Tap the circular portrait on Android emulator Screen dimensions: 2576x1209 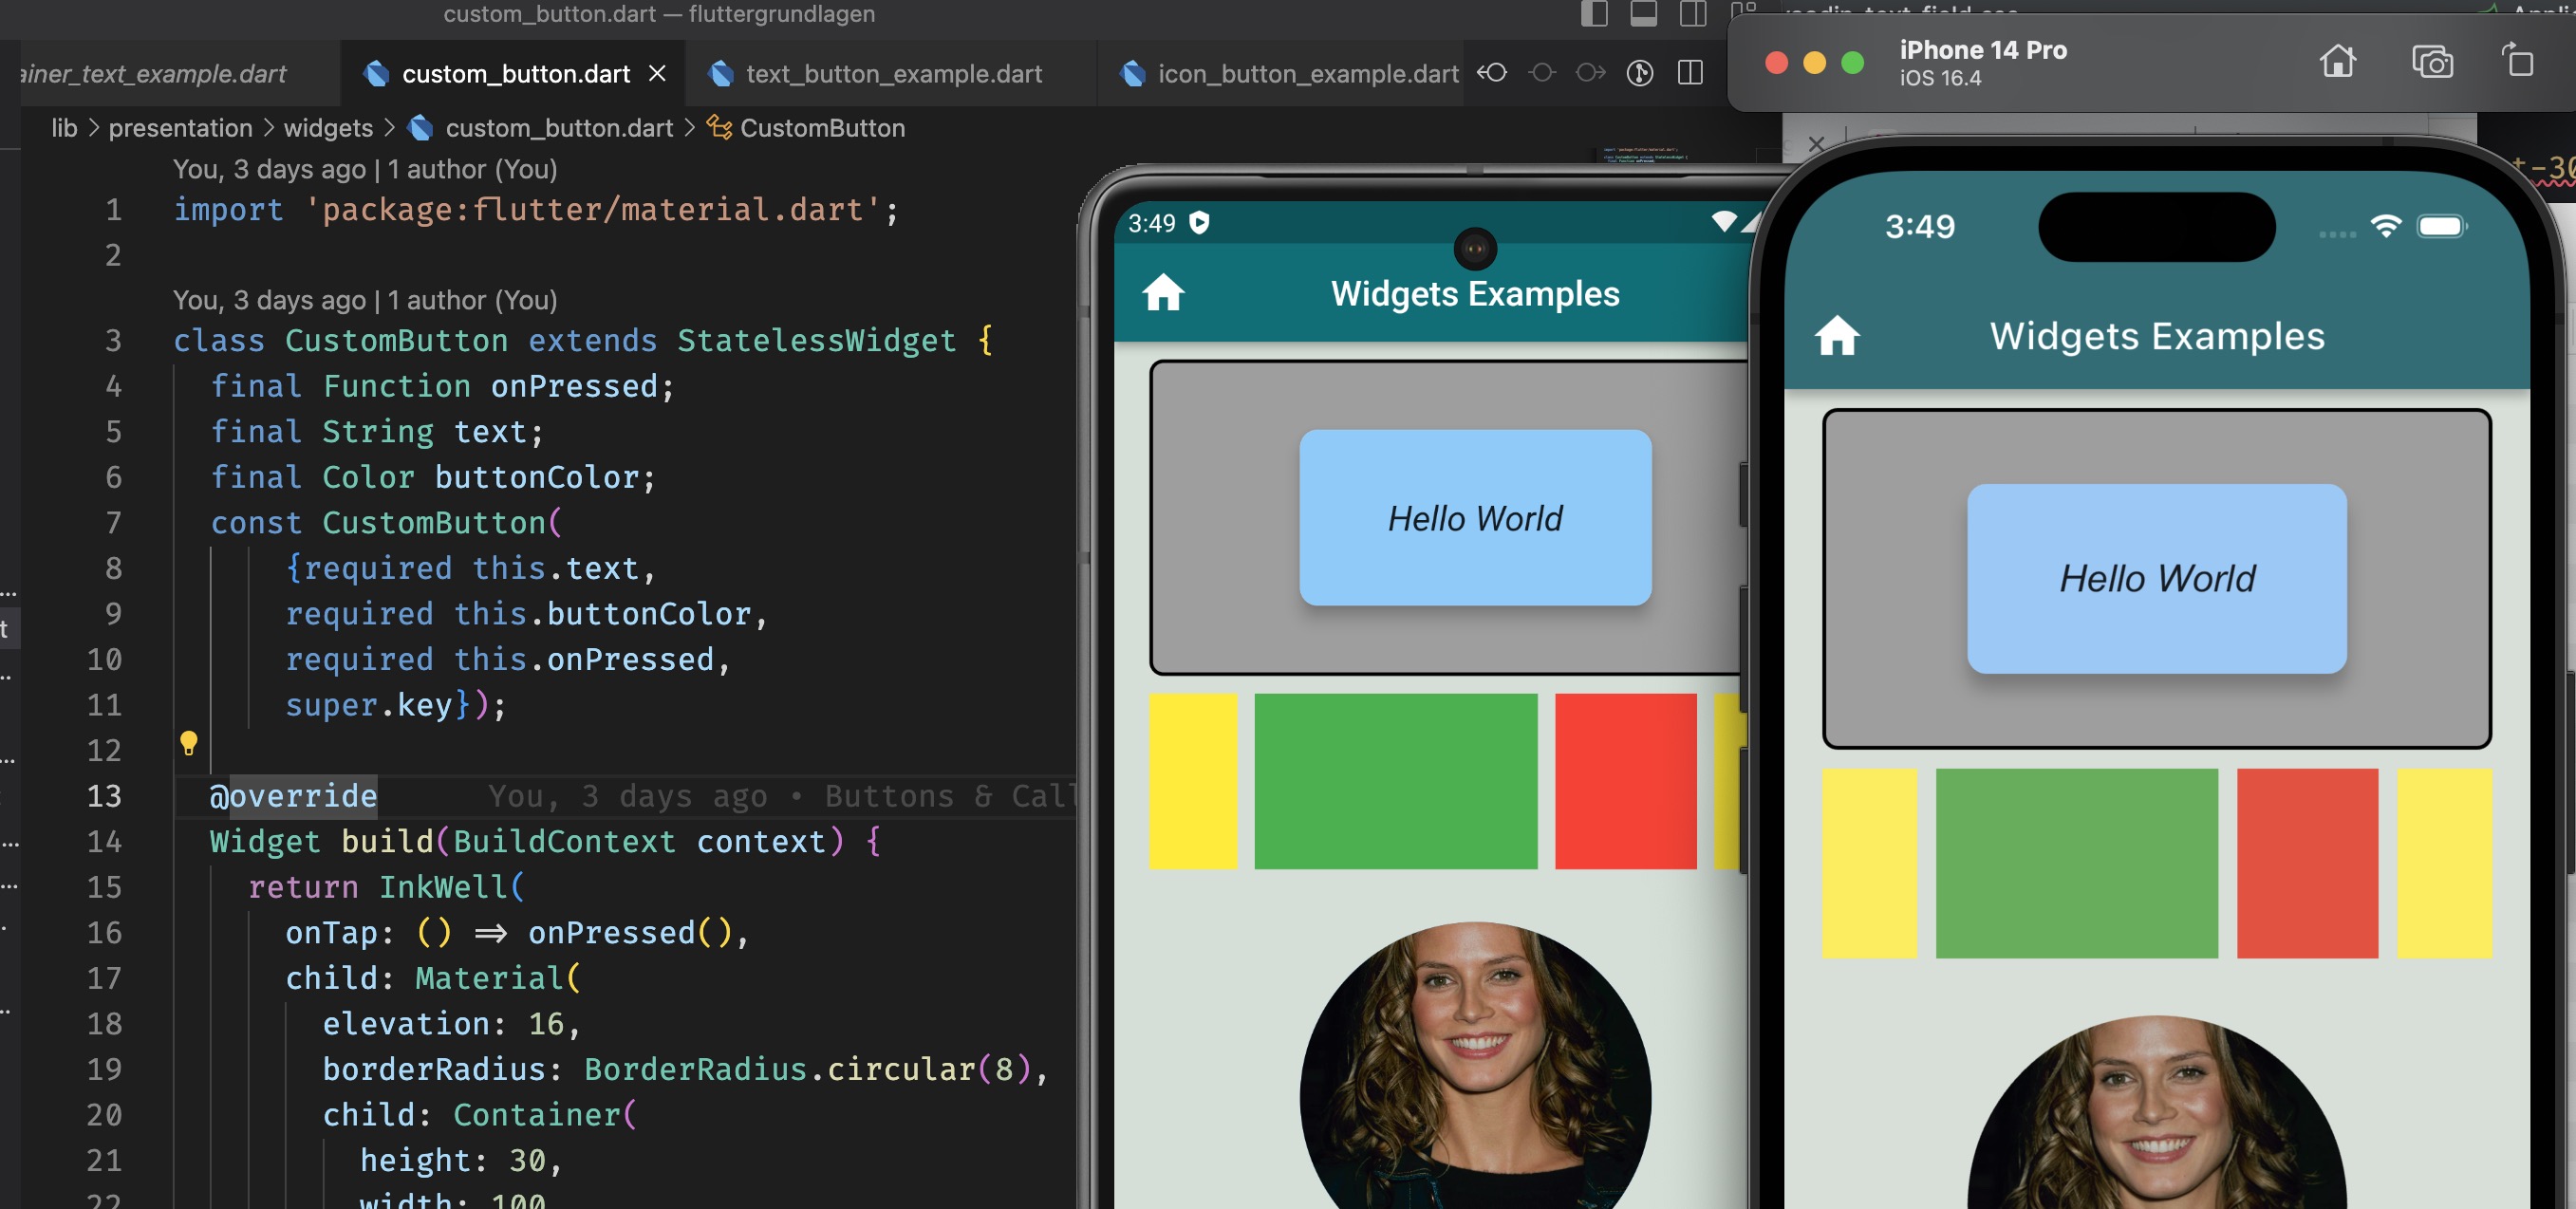pyautogui.click(x=1475, y=1066)
